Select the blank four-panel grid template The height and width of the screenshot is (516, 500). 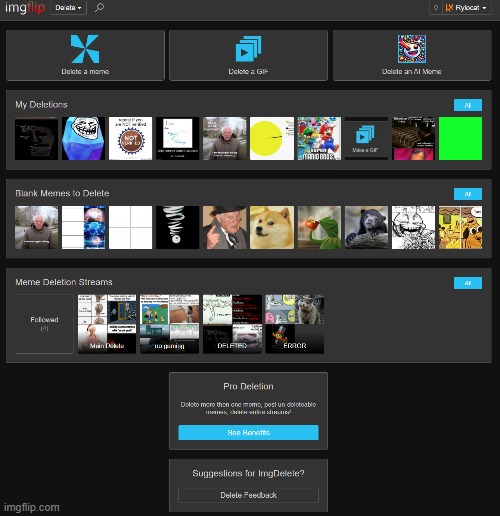[130, 227]
